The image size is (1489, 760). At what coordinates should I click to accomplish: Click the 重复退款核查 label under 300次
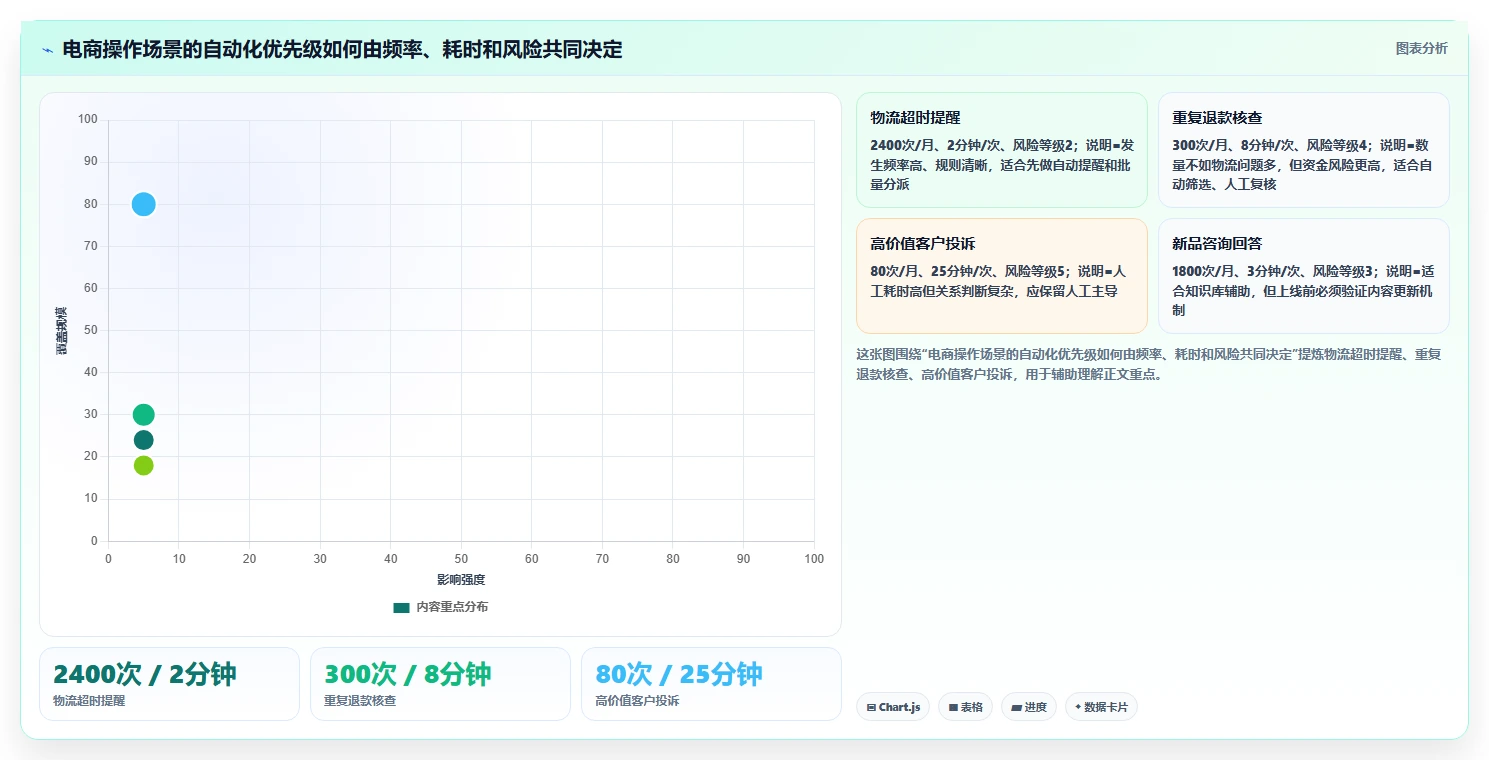[x=360, y=701]
